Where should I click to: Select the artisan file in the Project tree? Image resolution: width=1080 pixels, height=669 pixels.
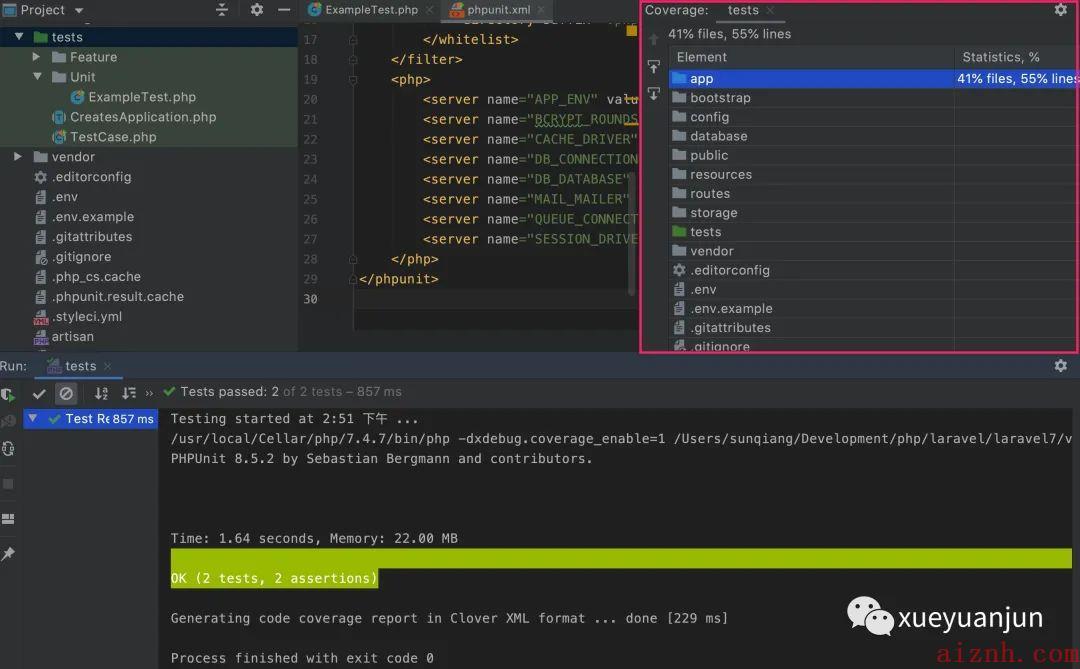click(72, 337)
